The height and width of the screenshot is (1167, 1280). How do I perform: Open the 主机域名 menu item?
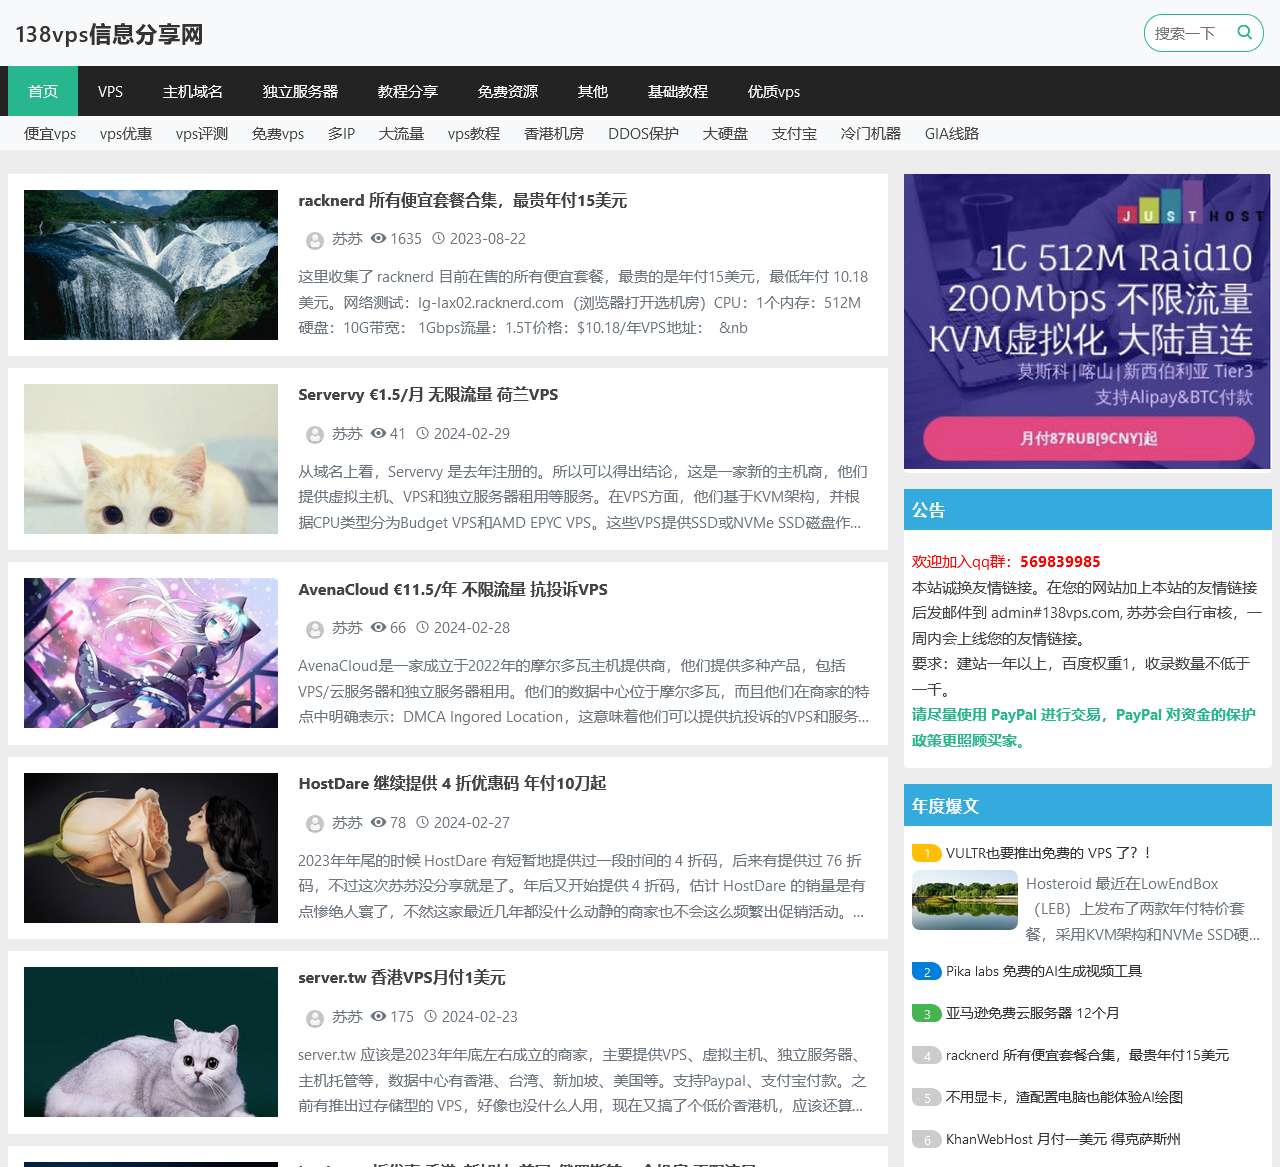click(x=193, y=91)
